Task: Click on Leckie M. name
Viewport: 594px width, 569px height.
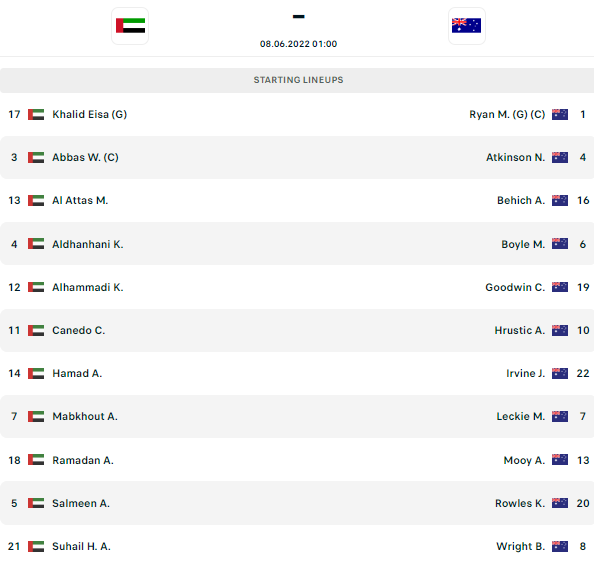Action: point(521,416)
